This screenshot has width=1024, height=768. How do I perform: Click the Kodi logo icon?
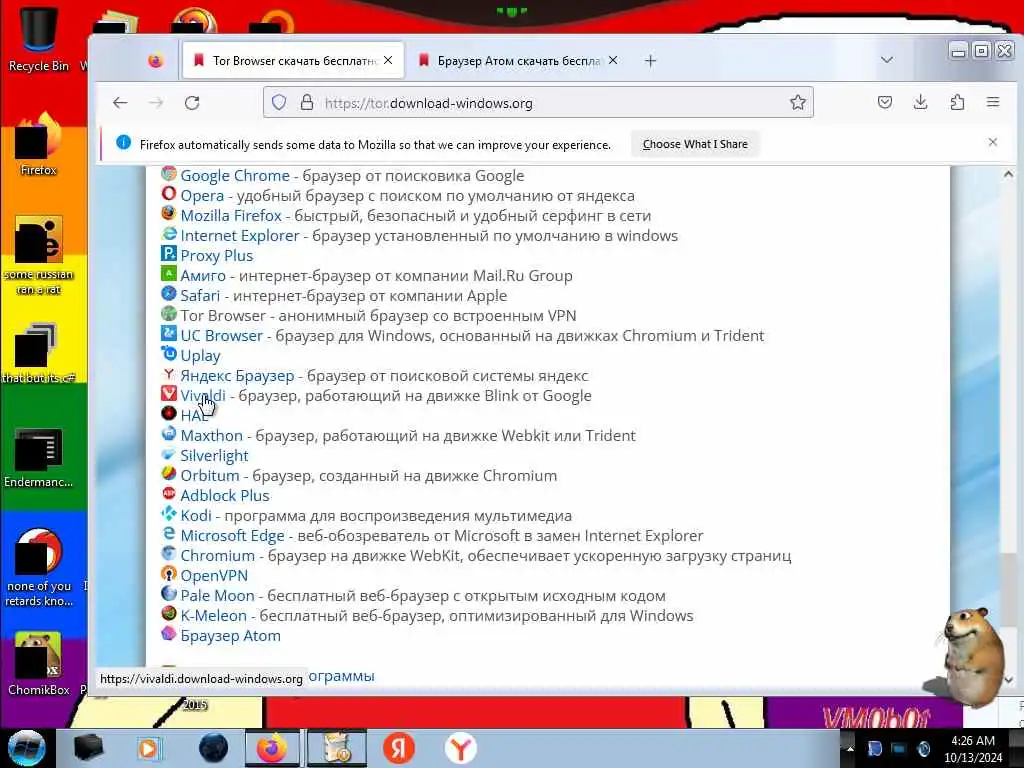pyautogui.click(x=168, y=514)
